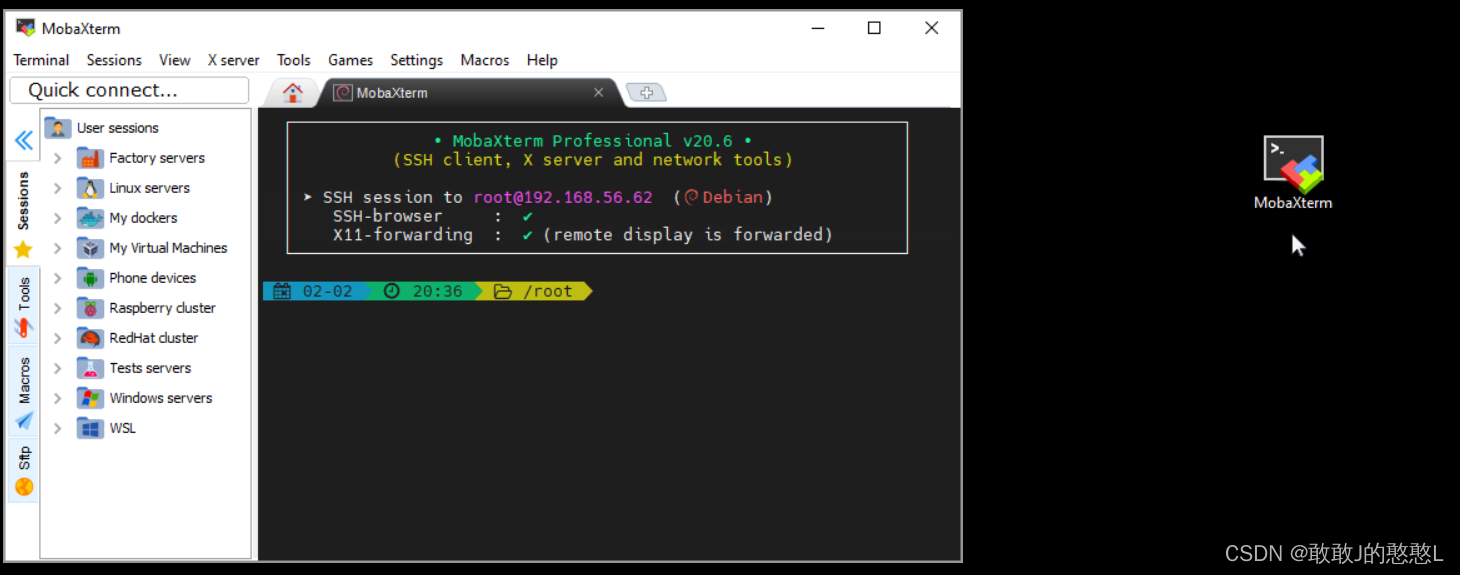Click the WSL Windows logo icon
Image resolution: width=1460 pixels, height=575 pixels.
pyautogui.click(x=90, y=428)
